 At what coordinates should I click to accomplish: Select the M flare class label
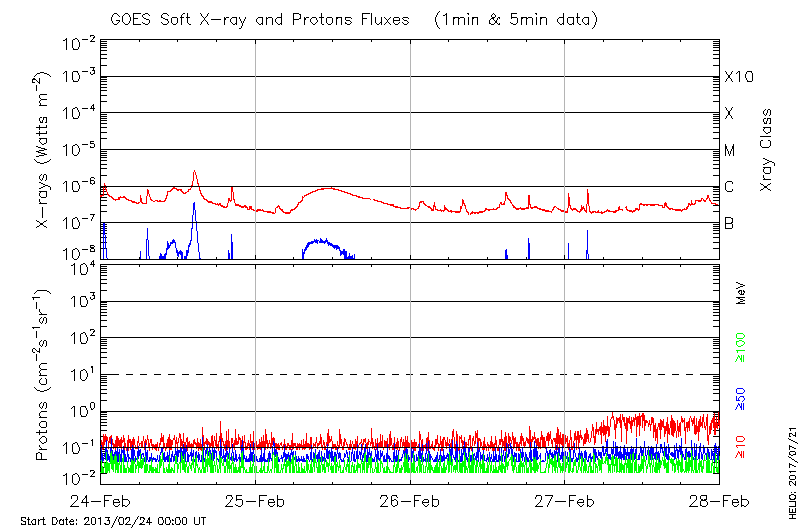tap(730, 151)
